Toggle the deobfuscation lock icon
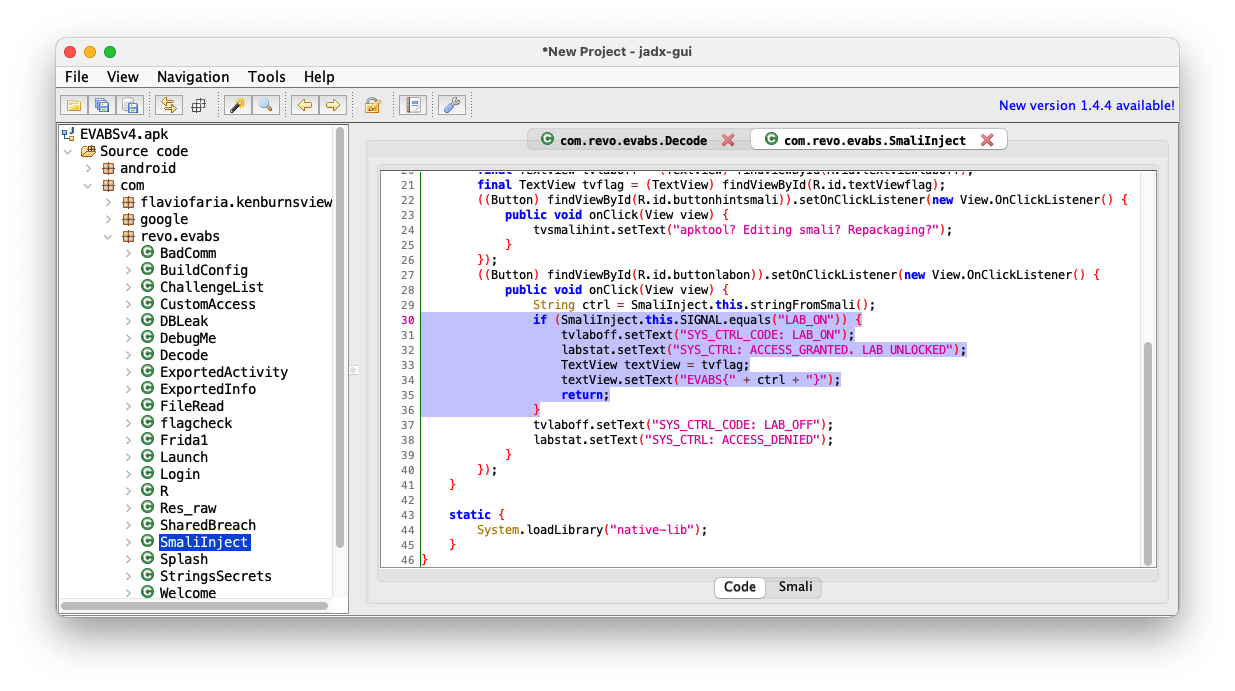This screenshot has height=691, width=1235. [x=372, y=105]
